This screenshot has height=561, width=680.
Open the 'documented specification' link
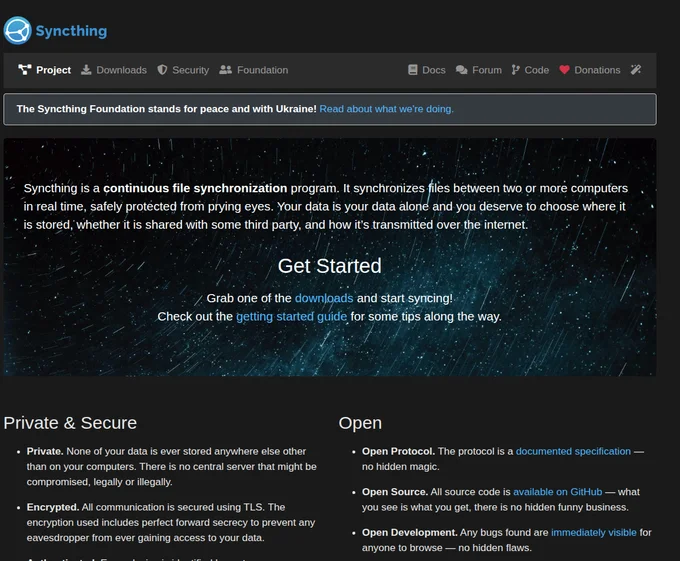pos(573,451)
